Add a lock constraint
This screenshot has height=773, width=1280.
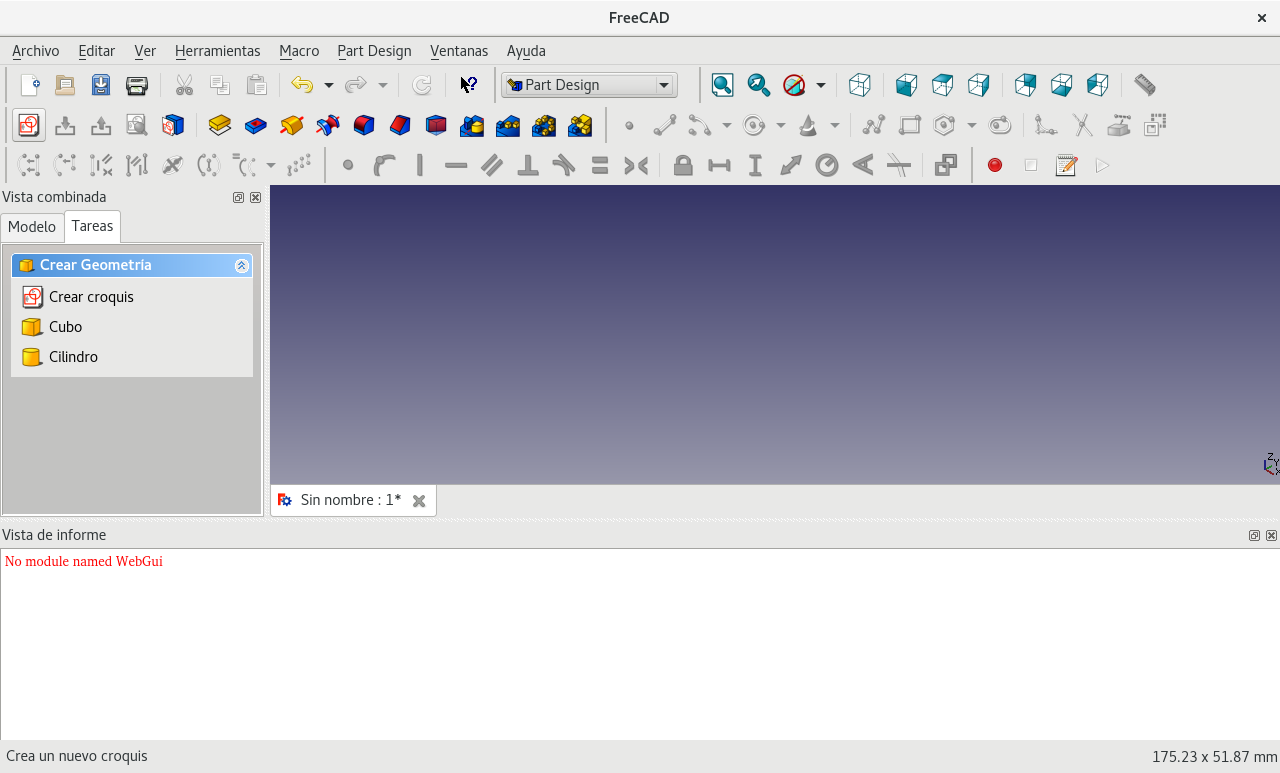[x=683, y=165]
